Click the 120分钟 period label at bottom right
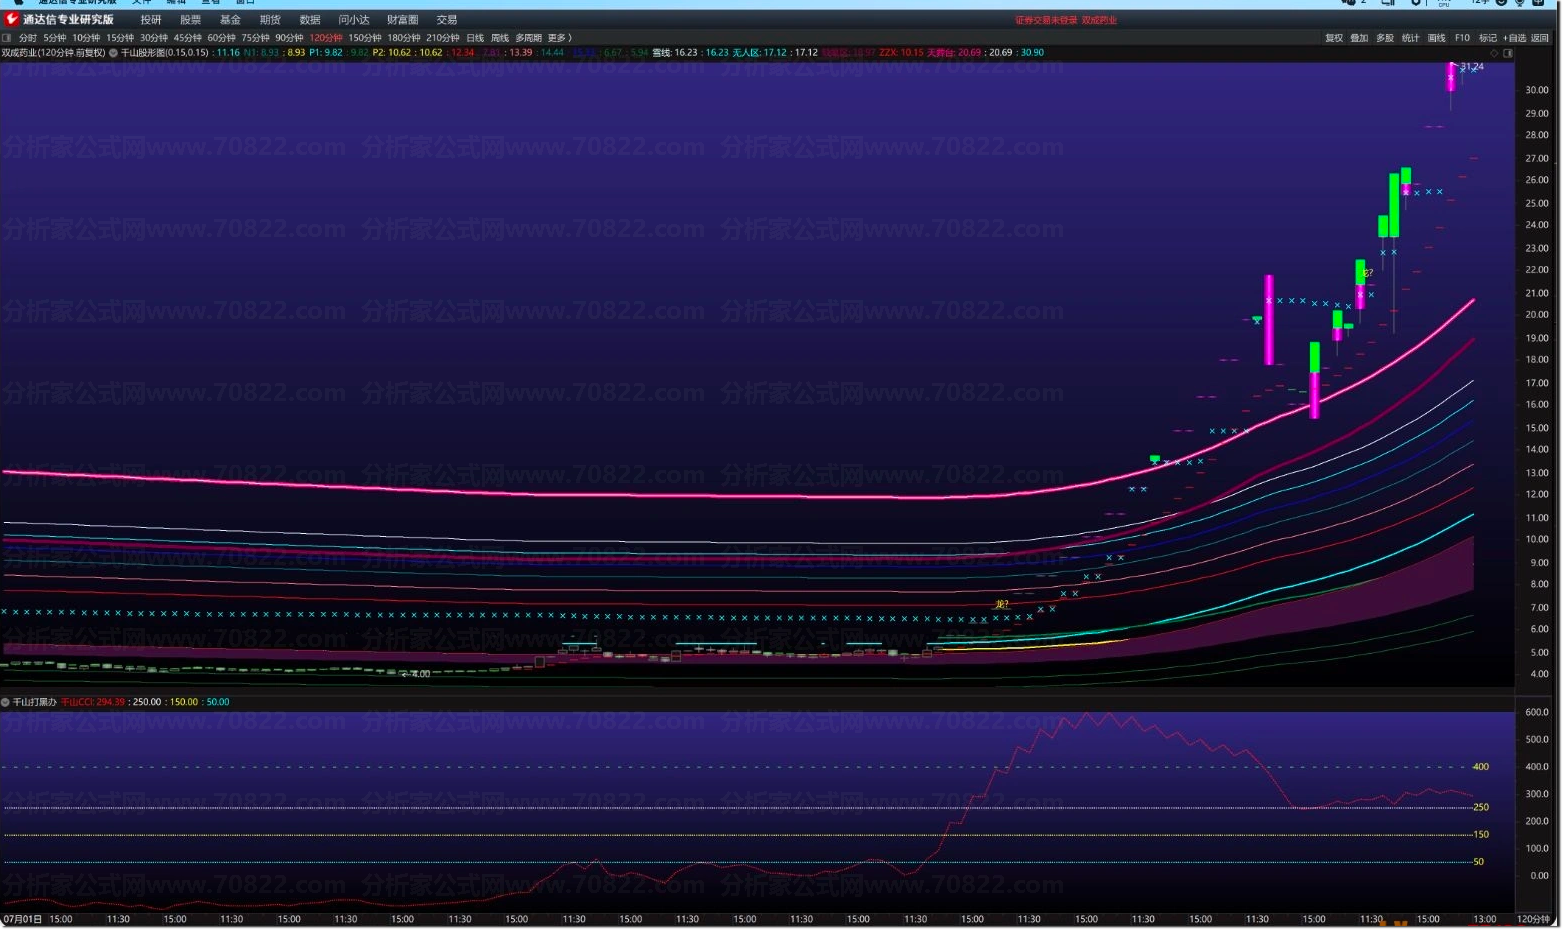The image size is (1564, 930). (x=1532, y=919)
